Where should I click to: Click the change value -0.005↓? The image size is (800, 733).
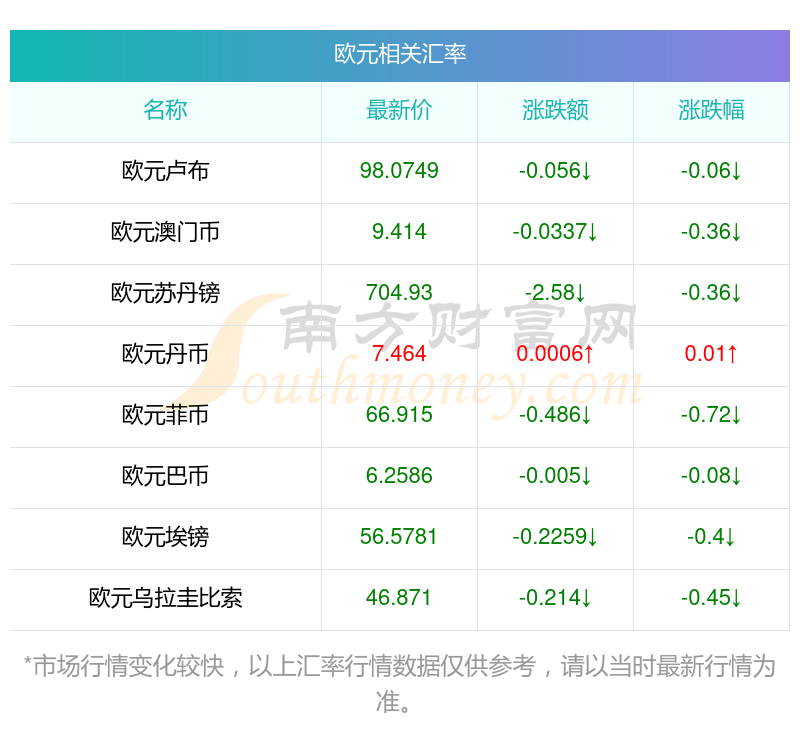coord(555,475)
